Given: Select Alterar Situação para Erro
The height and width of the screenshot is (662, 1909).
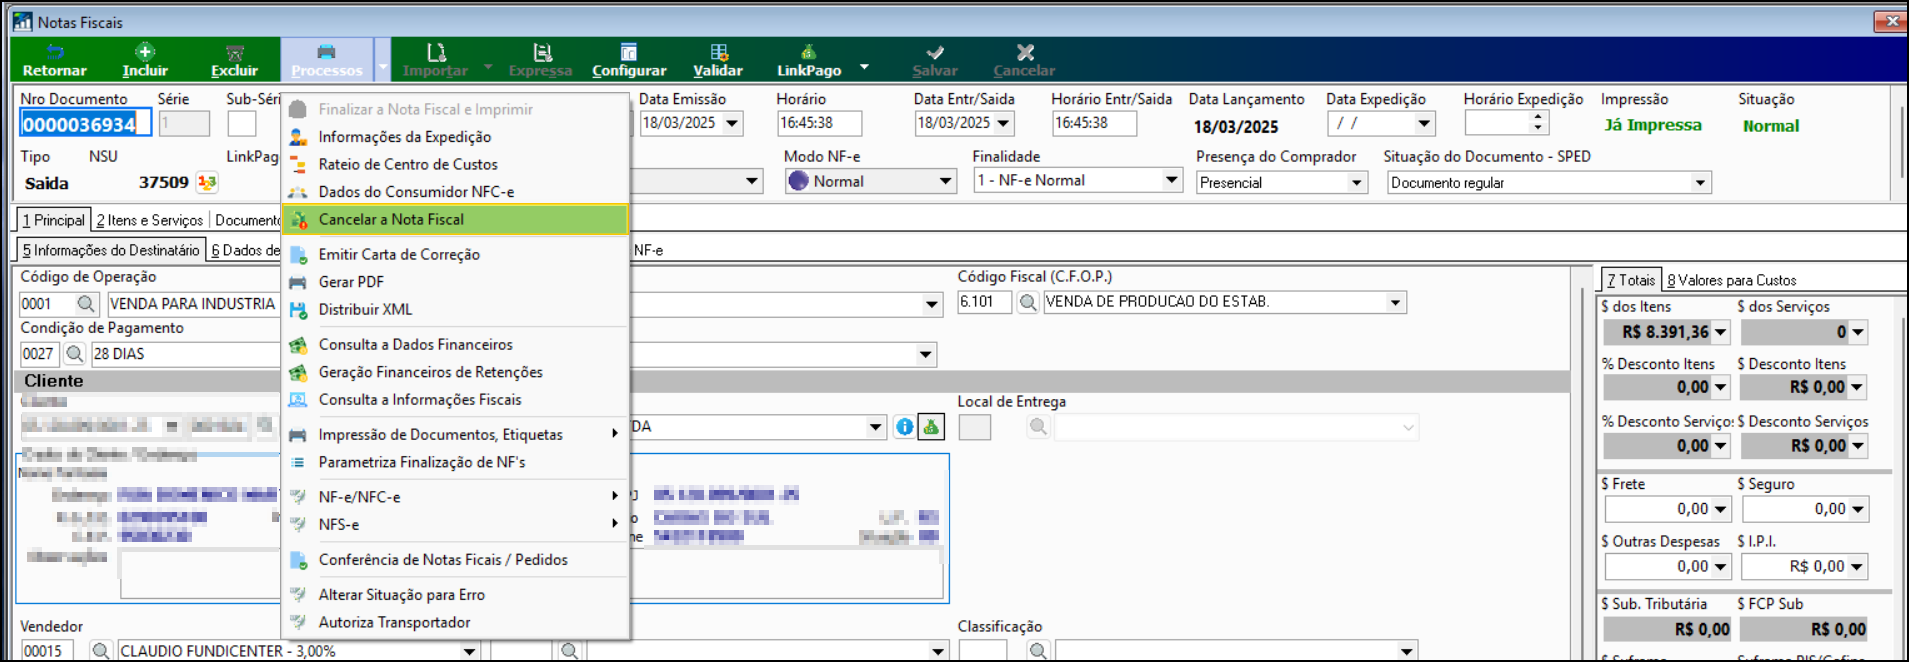Looking at the screenshot, I should [x=456, y=595].
